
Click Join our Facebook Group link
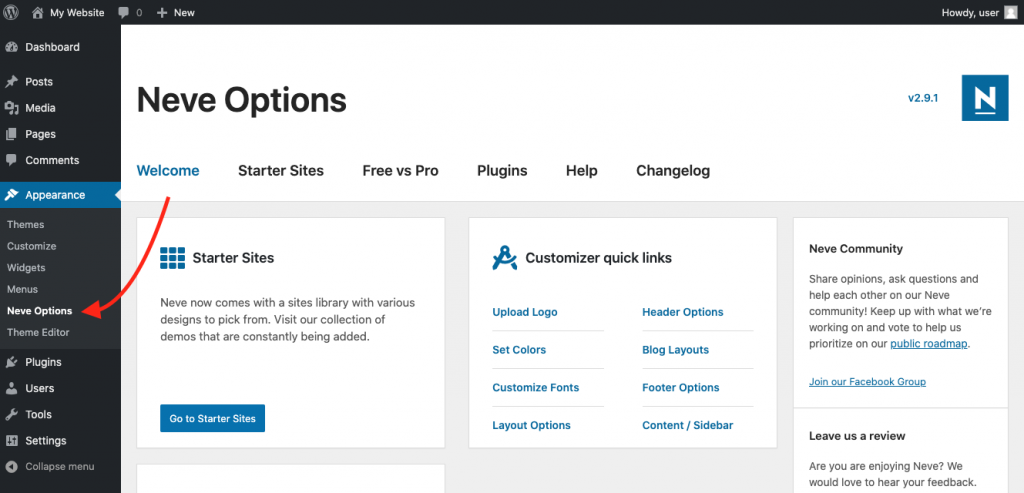click(x=867, y=381)
